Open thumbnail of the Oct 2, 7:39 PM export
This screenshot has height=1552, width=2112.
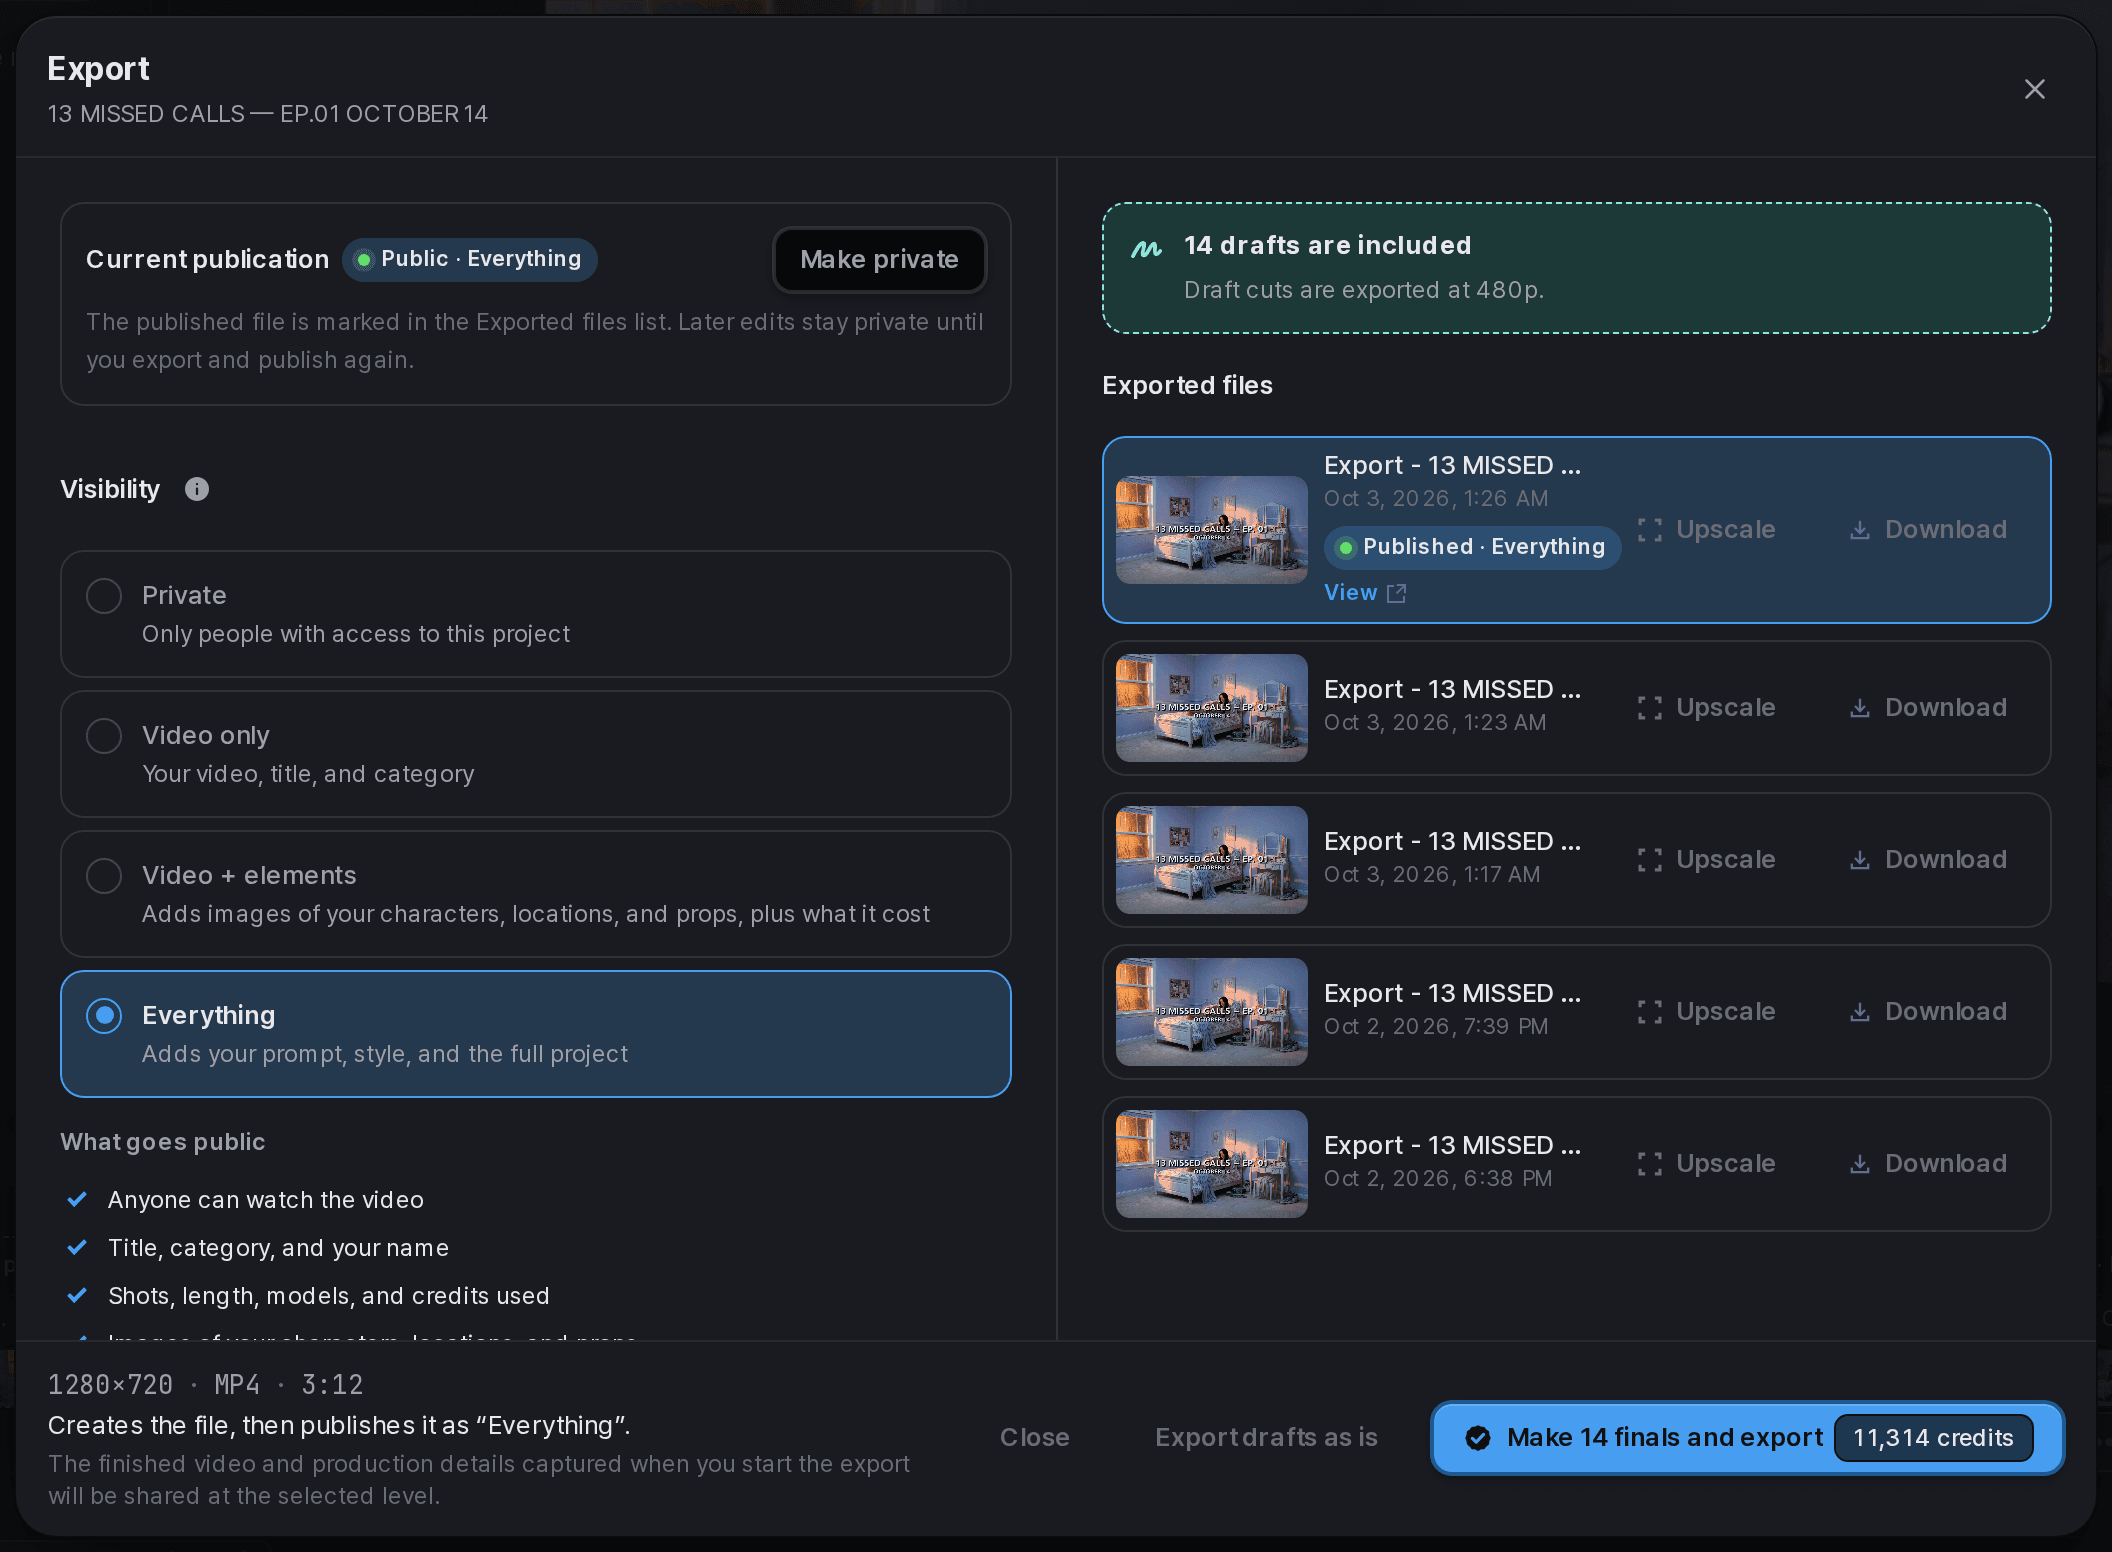[x=1212, y=1012]
